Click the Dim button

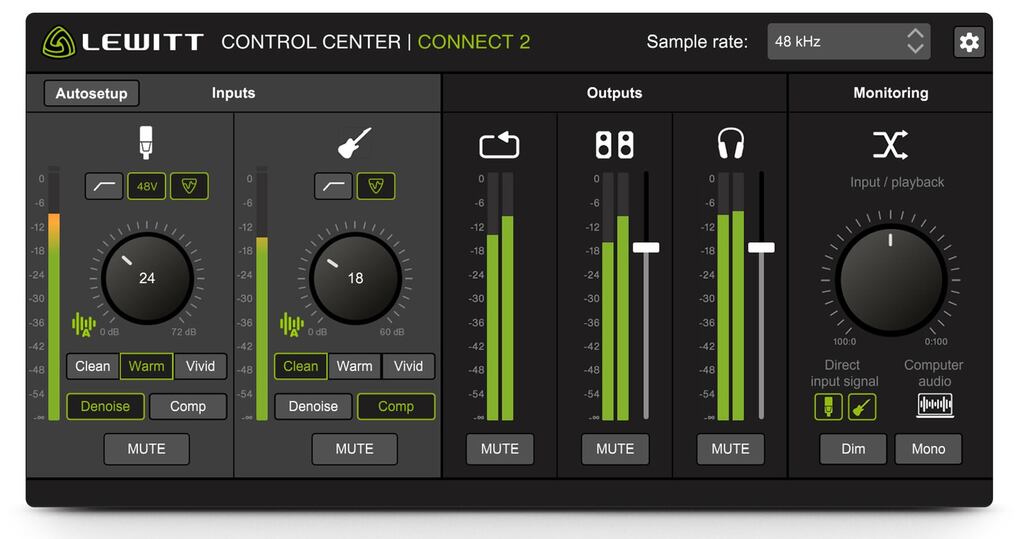point(853,449)
